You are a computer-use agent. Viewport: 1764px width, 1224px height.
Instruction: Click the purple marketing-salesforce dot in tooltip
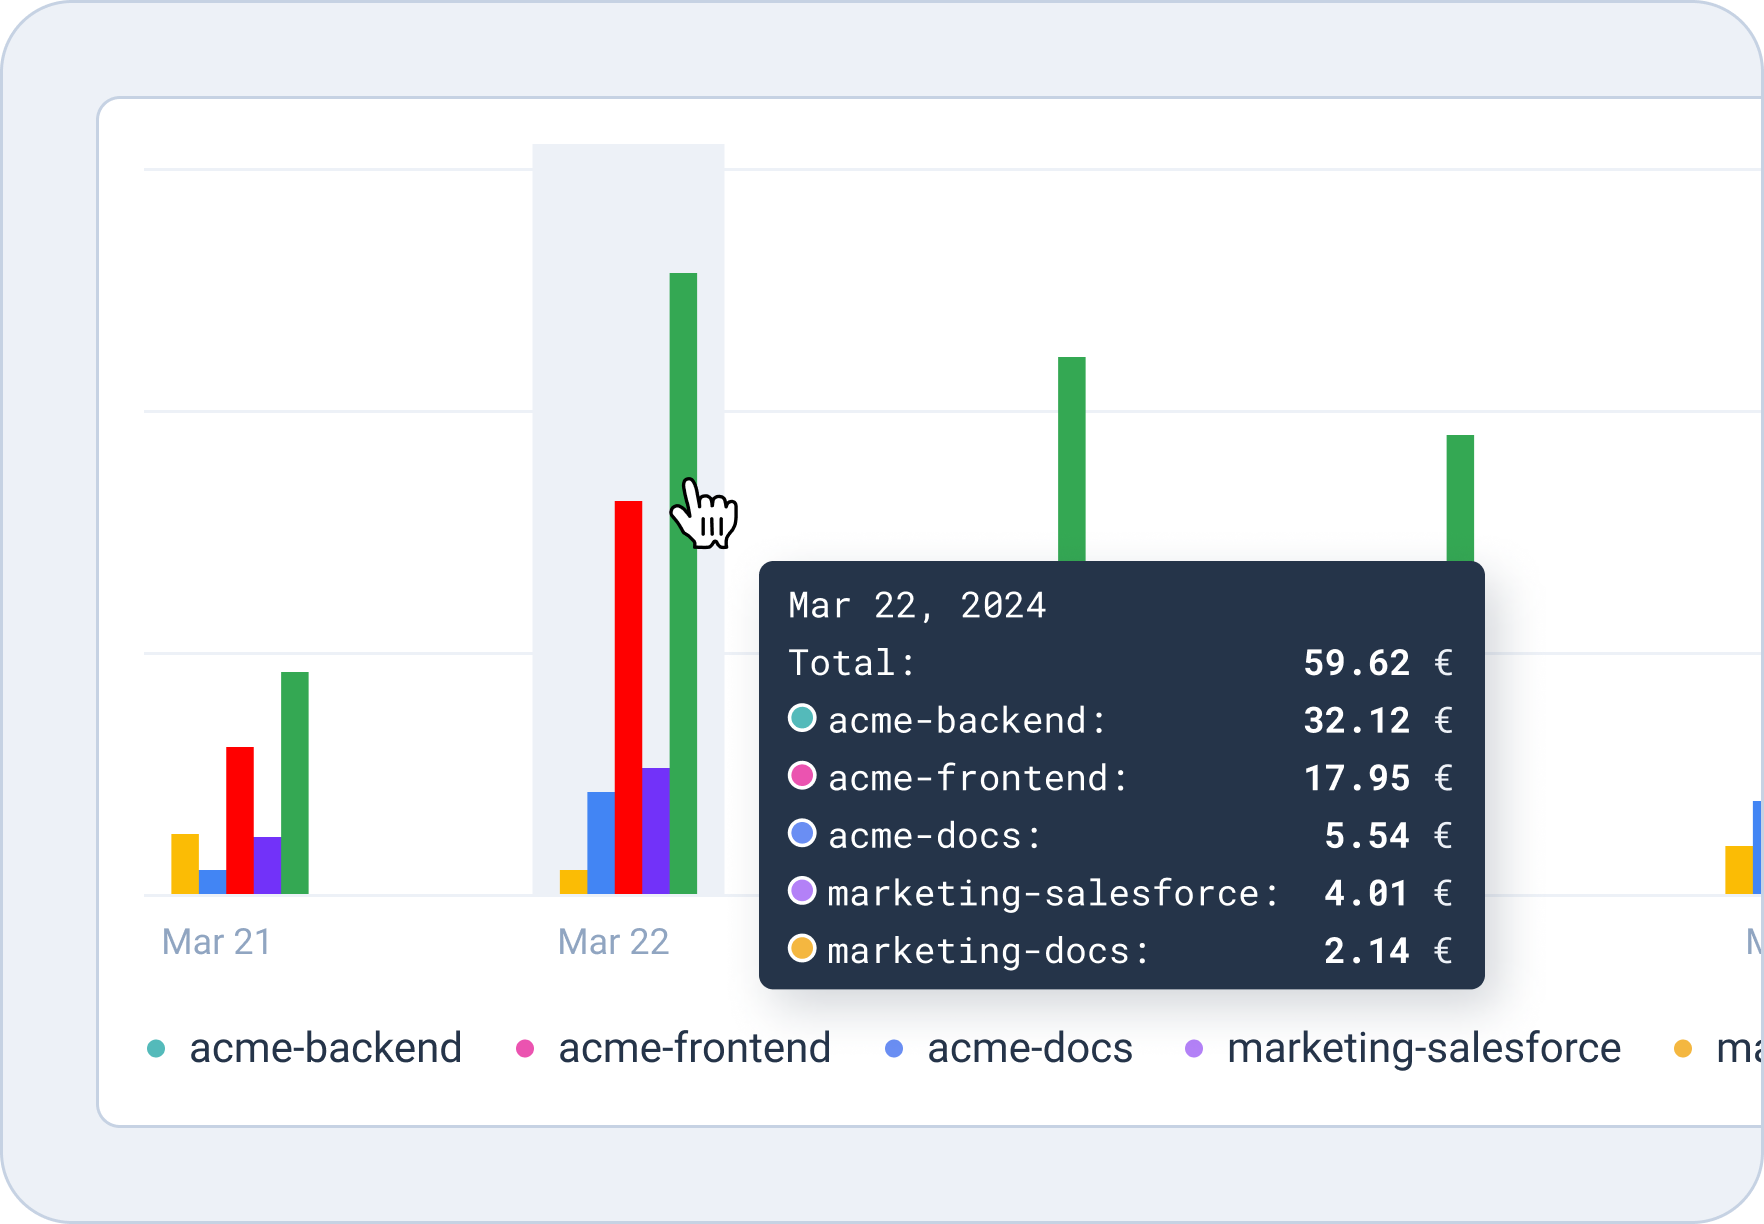(802, 891)
